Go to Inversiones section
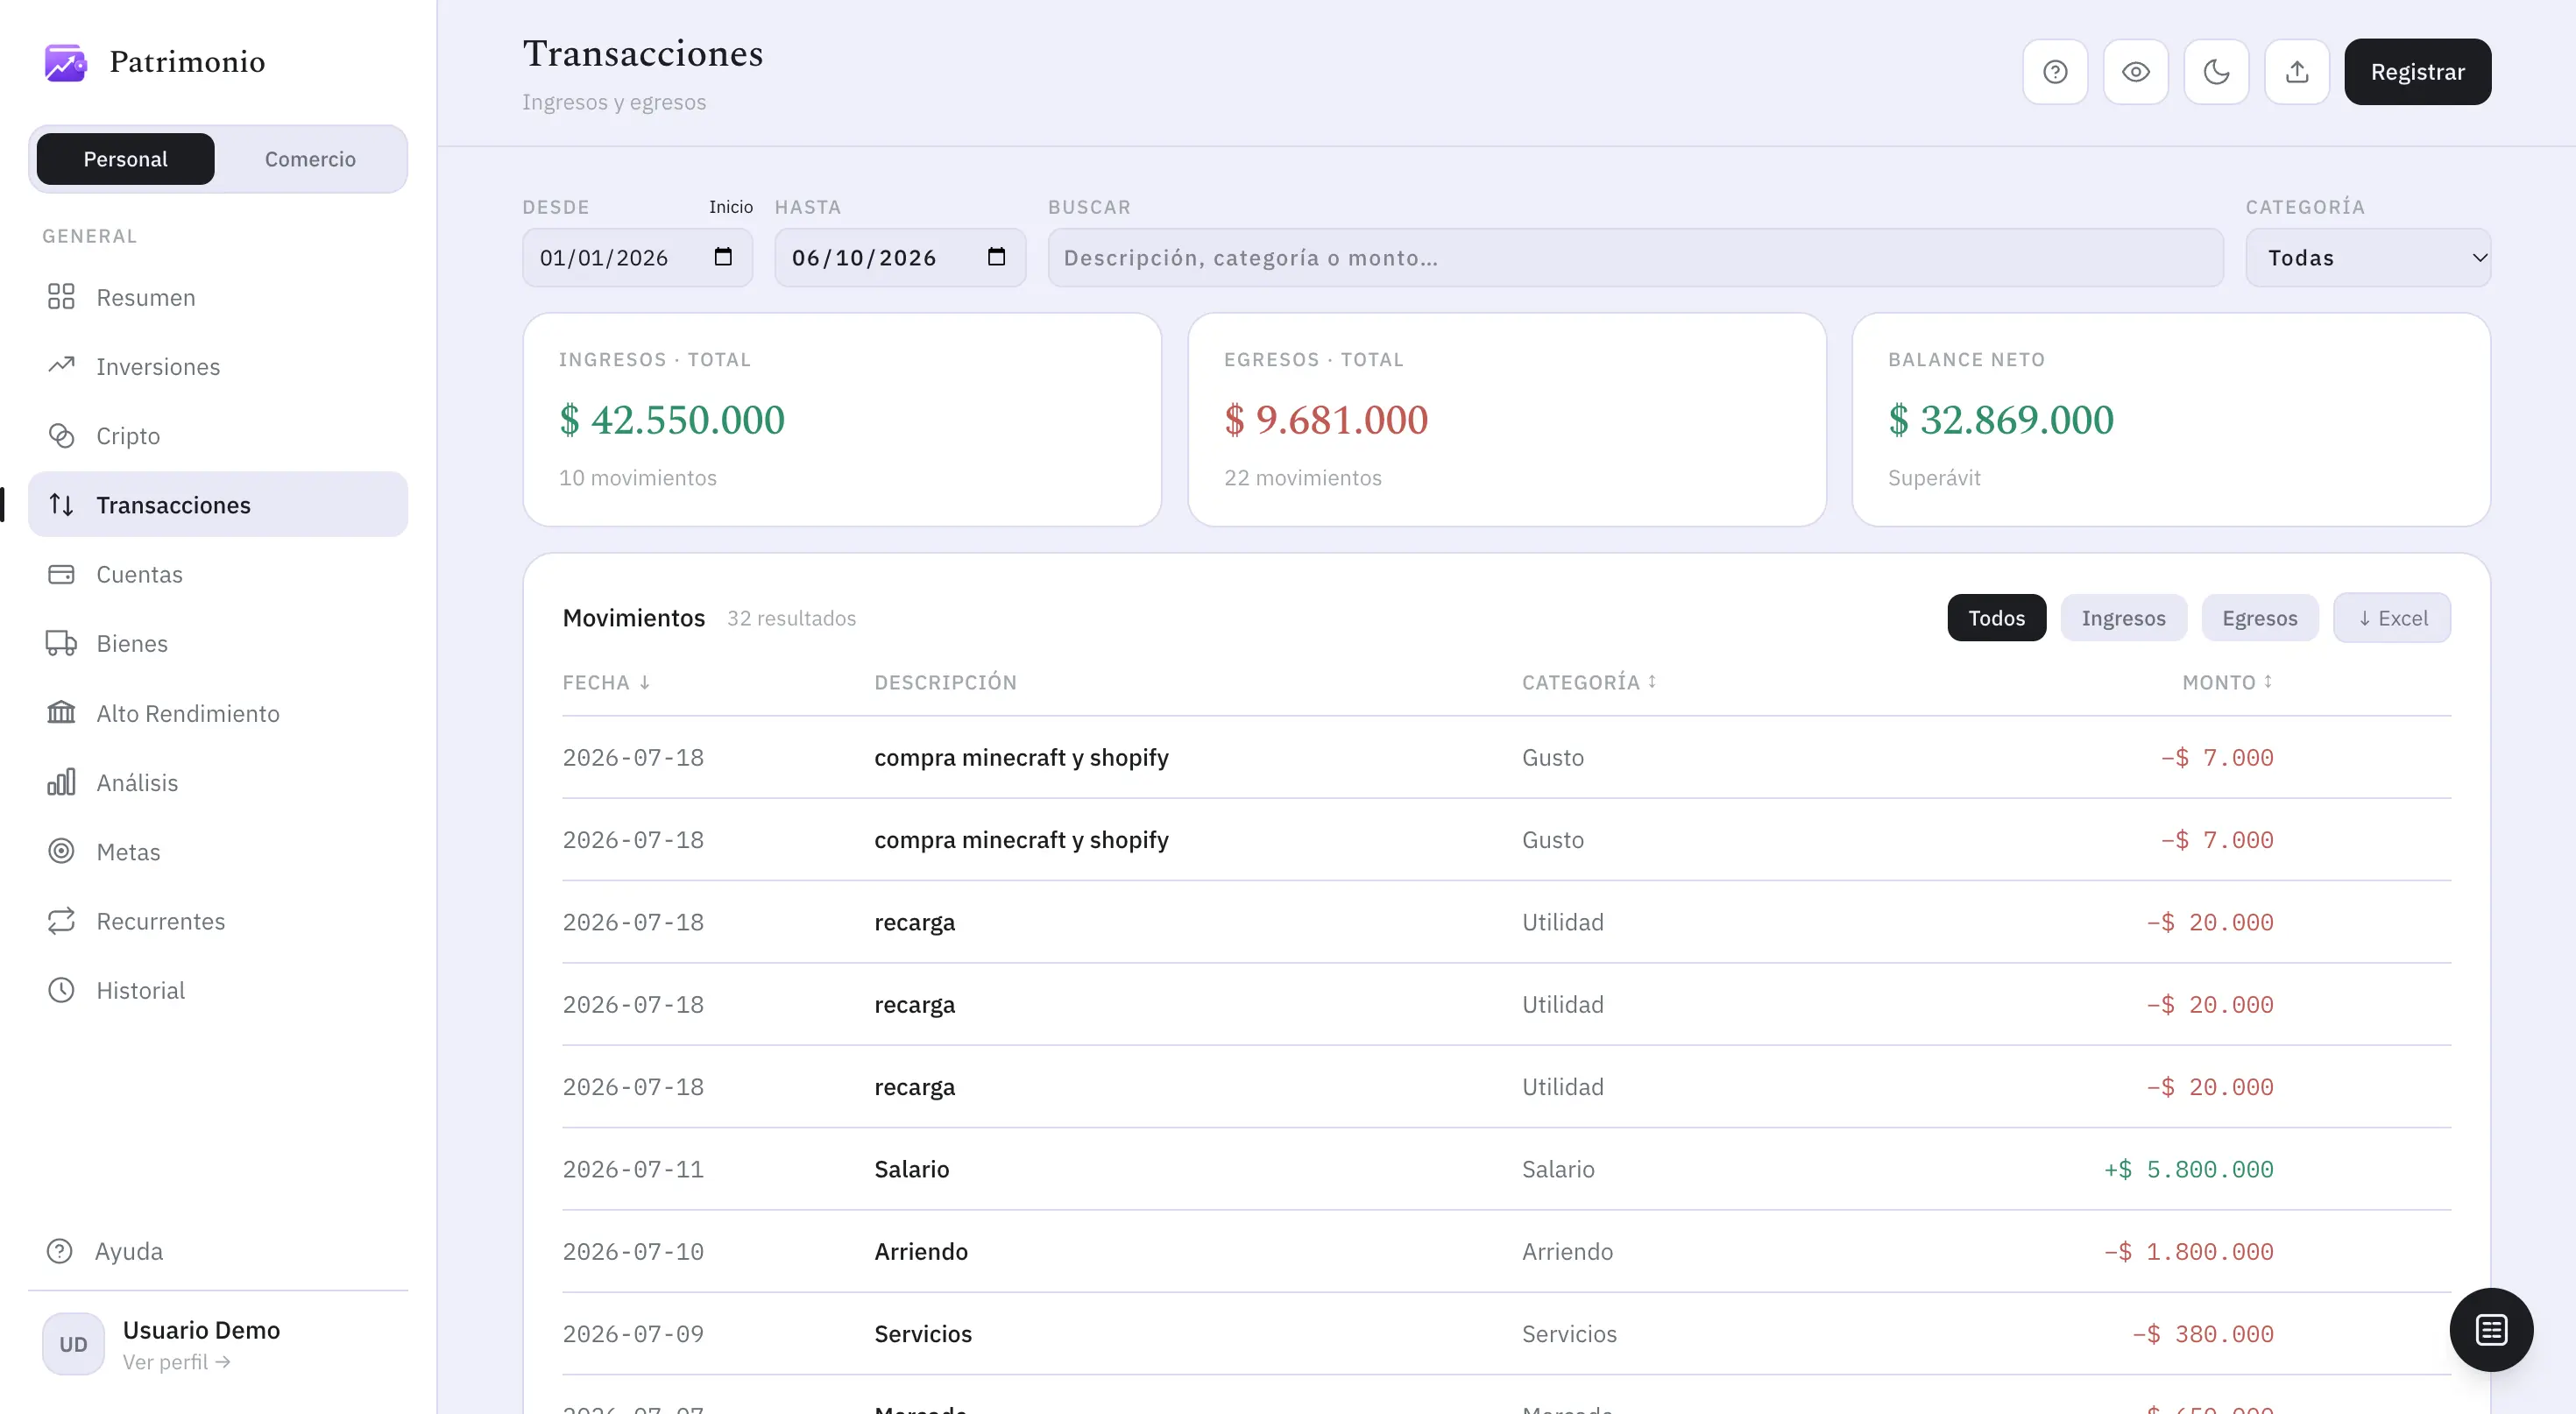Image resolution: width=2576 pixels, height=1414 pixels. 218,366
